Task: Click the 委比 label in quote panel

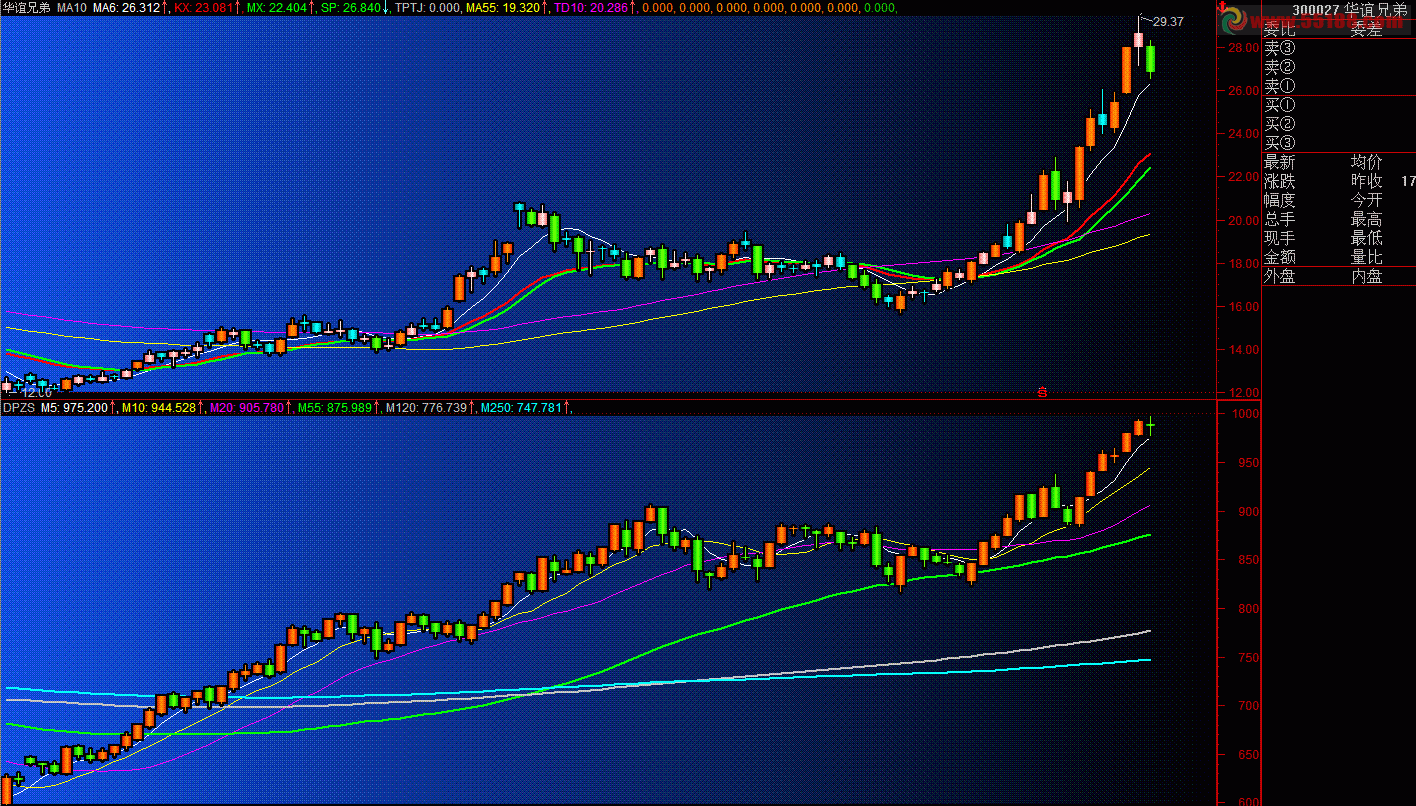Action: 1279,30
